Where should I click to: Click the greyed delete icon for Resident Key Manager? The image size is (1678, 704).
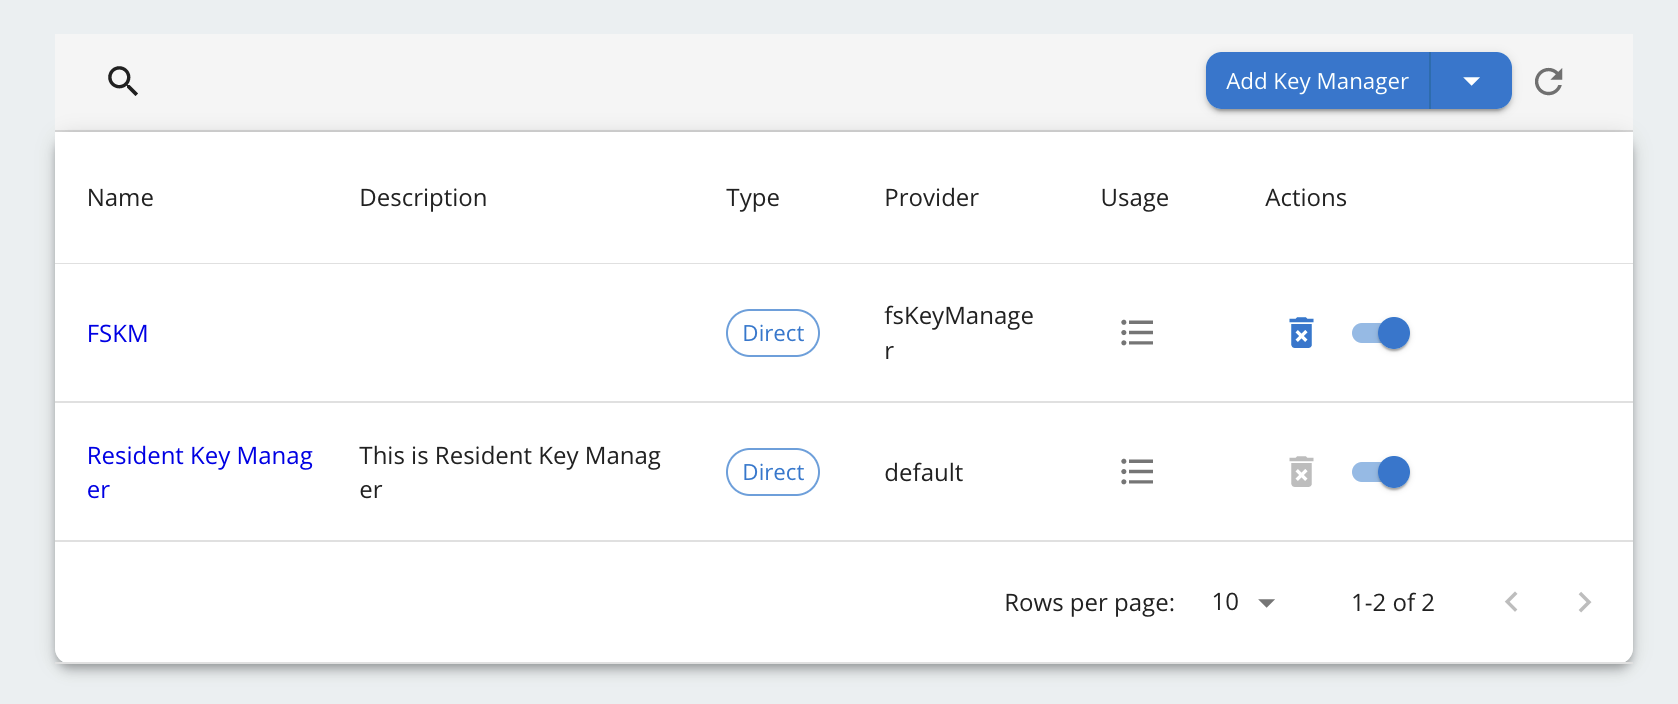1301,472
